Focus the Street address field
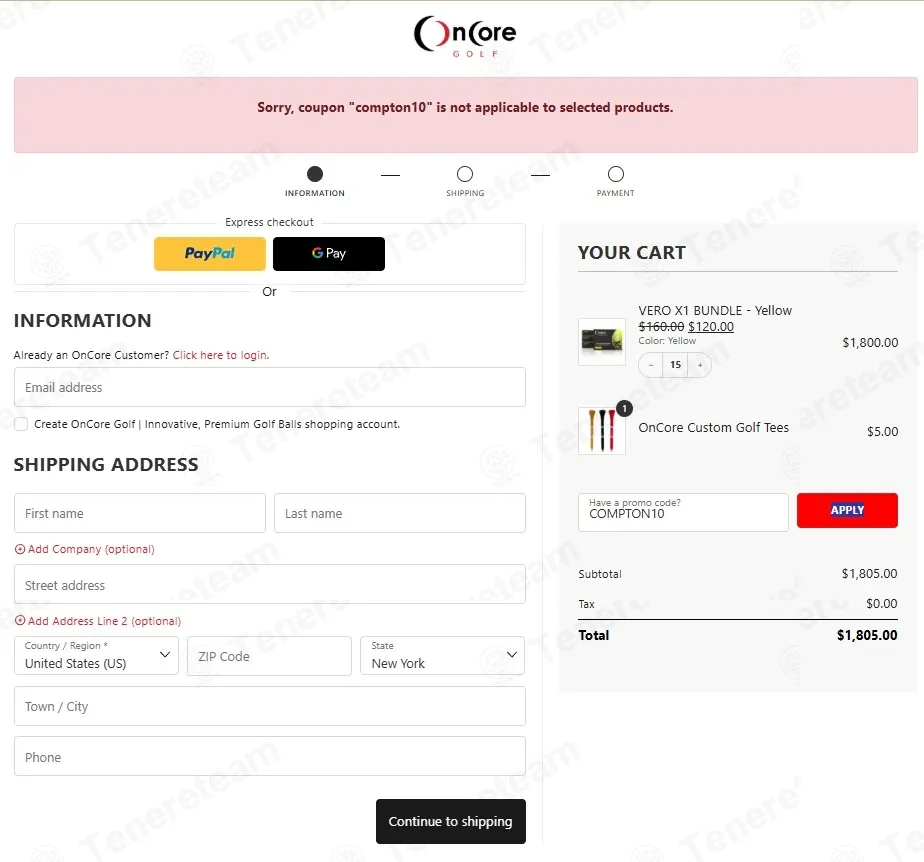Image resolution: width=924 pixels, height=862 pixels. point(270,584)
